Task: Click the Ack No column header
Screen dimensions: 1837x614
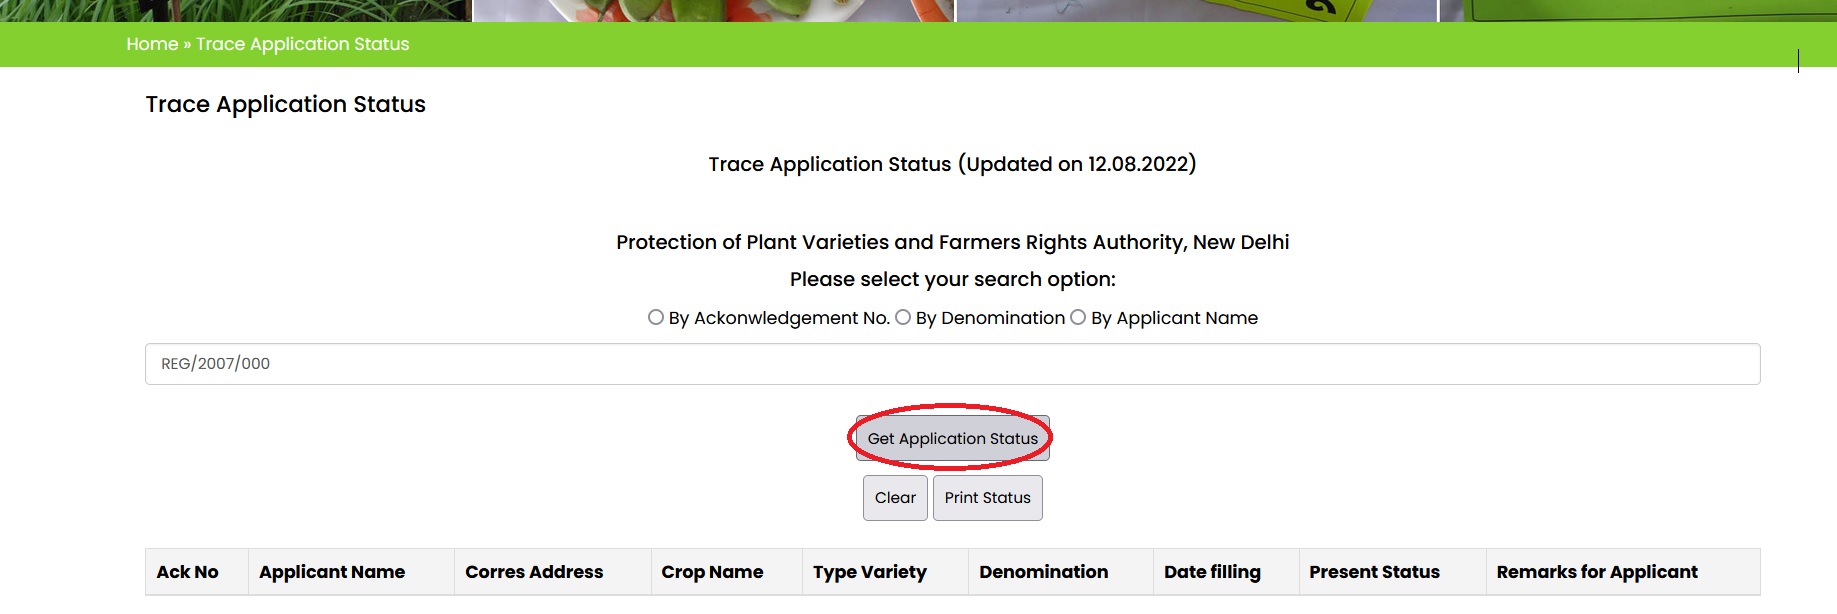Action: coord(188,572)
